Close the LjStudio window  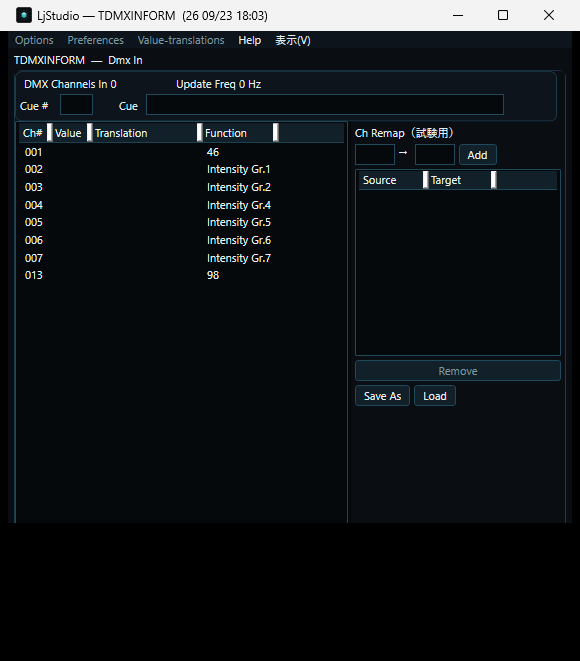[549, 16]
